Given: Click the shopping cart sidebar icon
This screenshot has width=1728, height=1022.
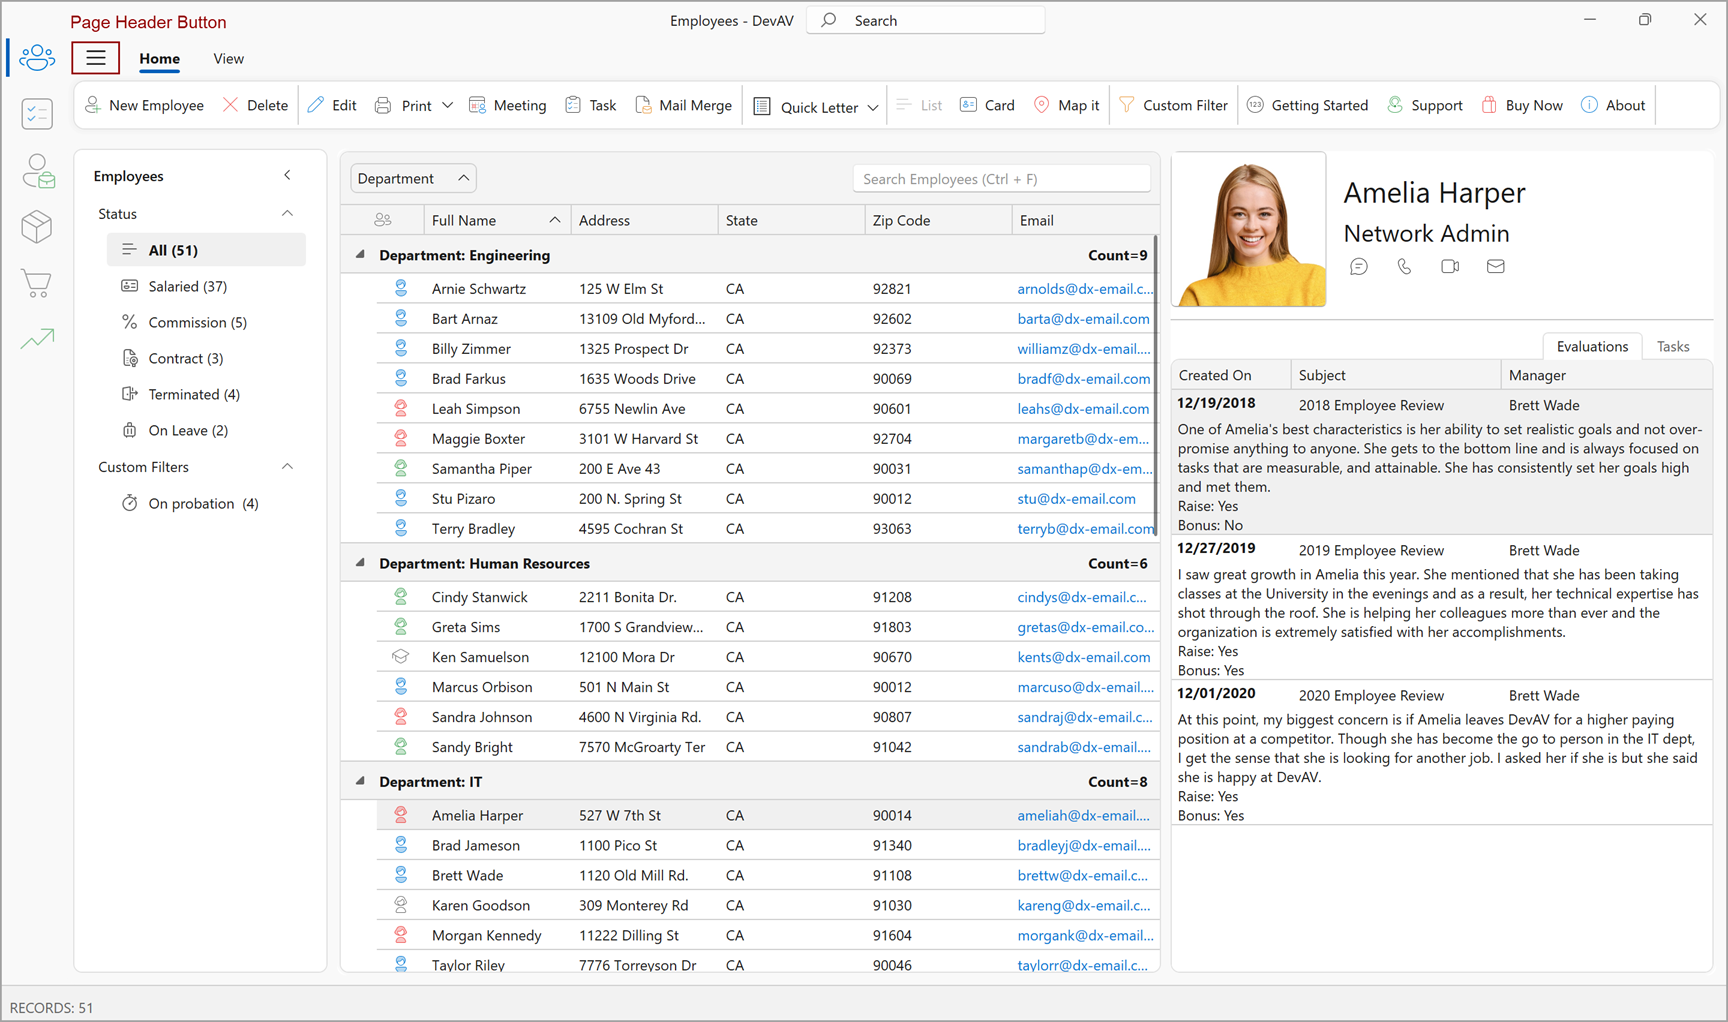Looking at the screenshot, I should 36,284.
